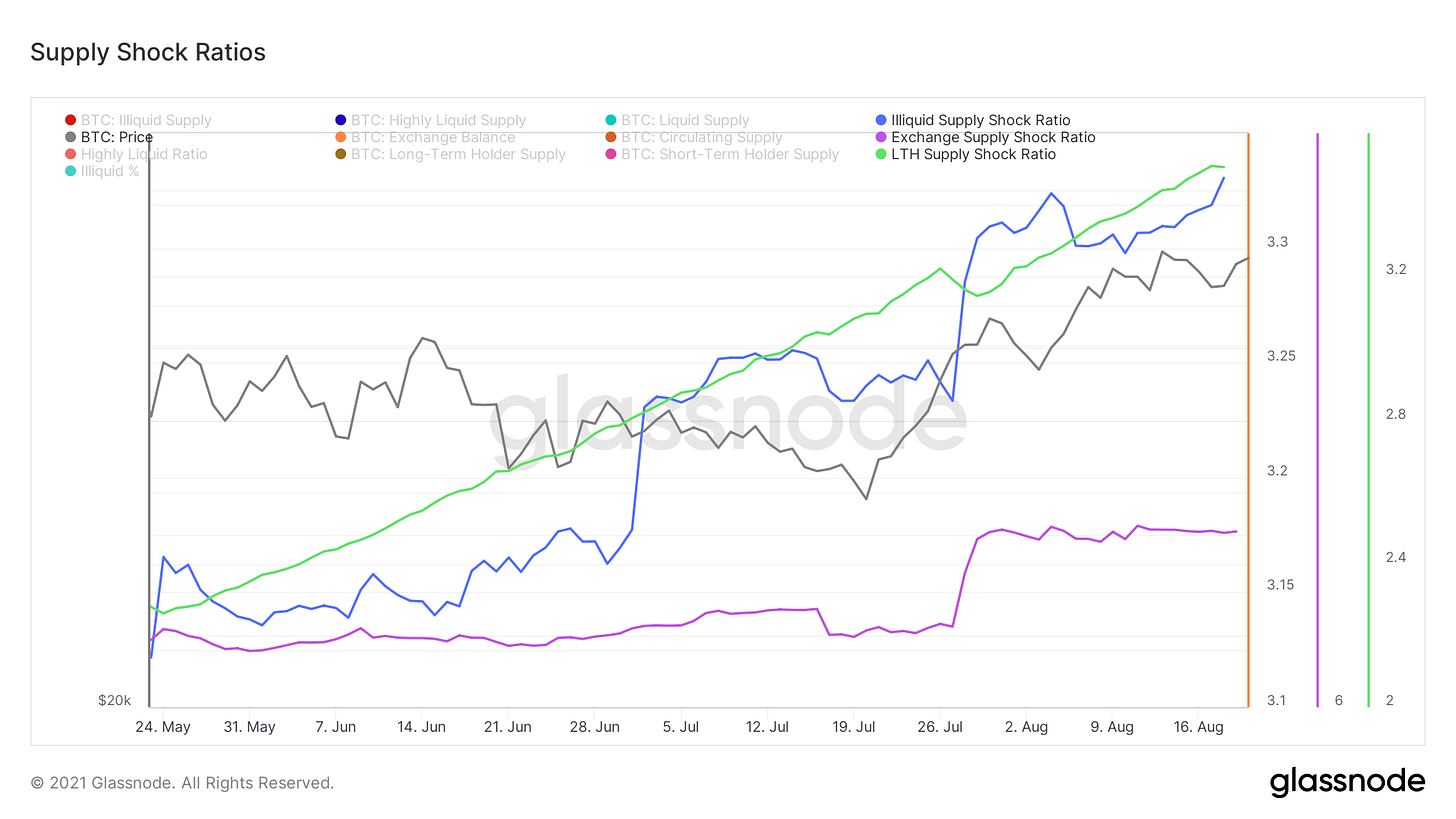Show BTC: Exchange Balance series
1456x819 pixels.
[x=425, y=137]
